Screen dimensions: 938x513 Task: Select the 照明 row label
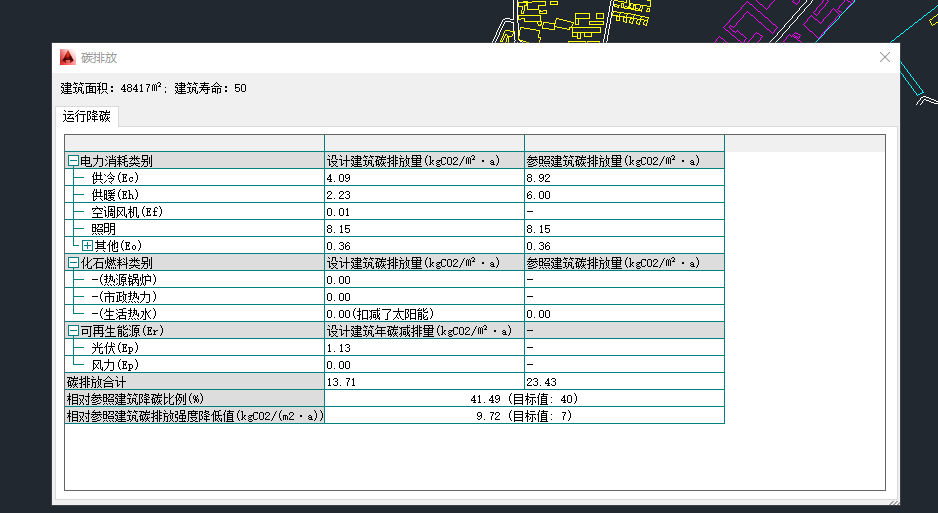[x=103, y=229]
